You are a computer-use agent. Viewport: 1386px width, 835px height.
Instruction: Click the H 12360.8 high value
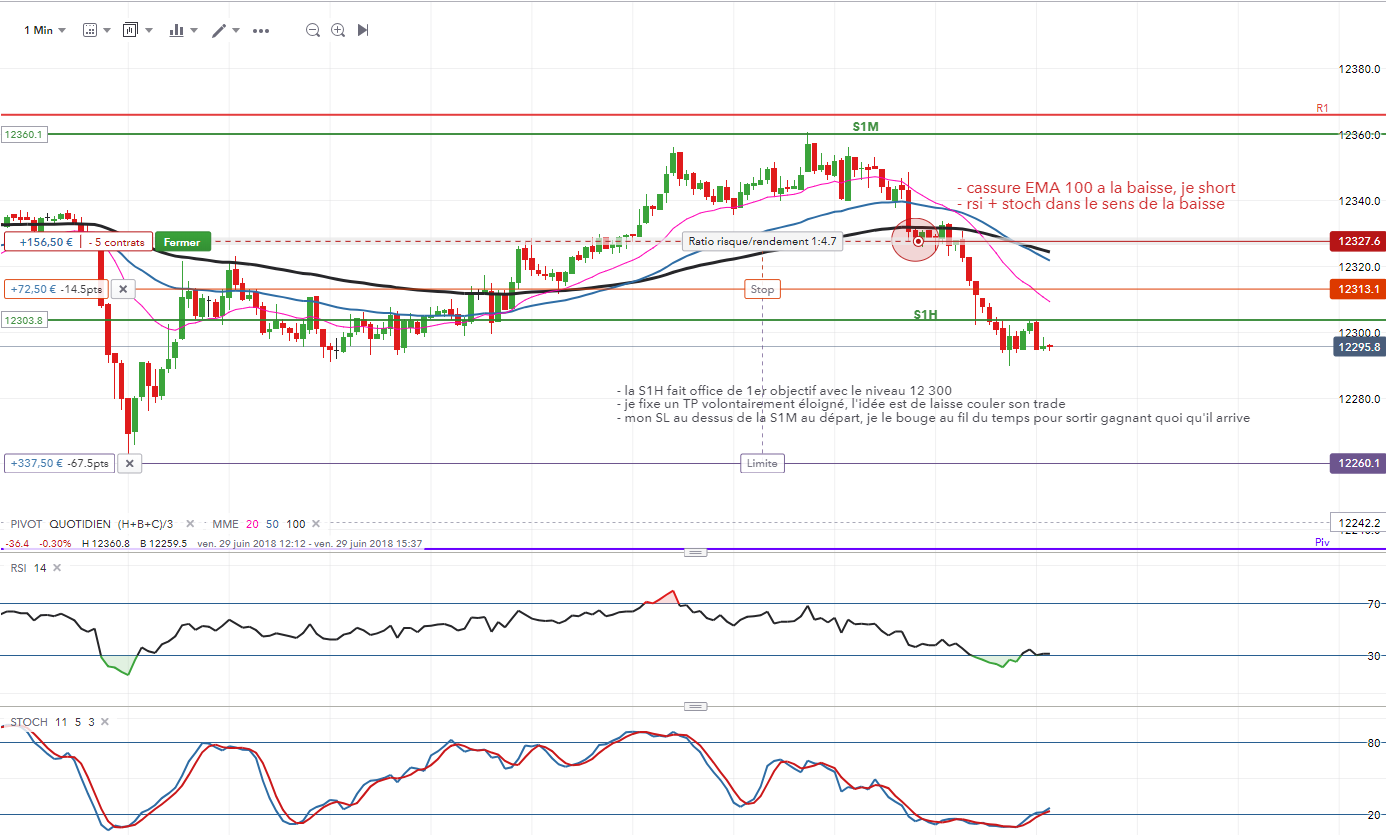(x=107, y=544)
